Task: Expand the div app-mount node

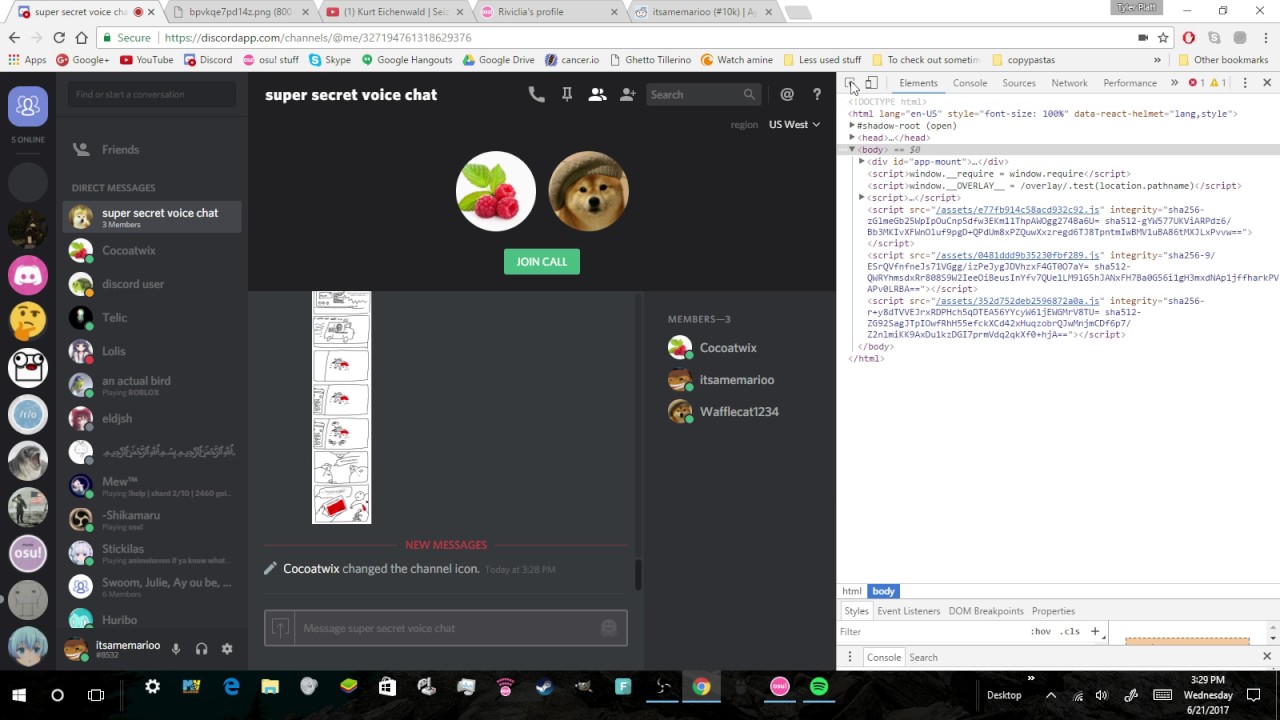Action: [x=862, y=162]
